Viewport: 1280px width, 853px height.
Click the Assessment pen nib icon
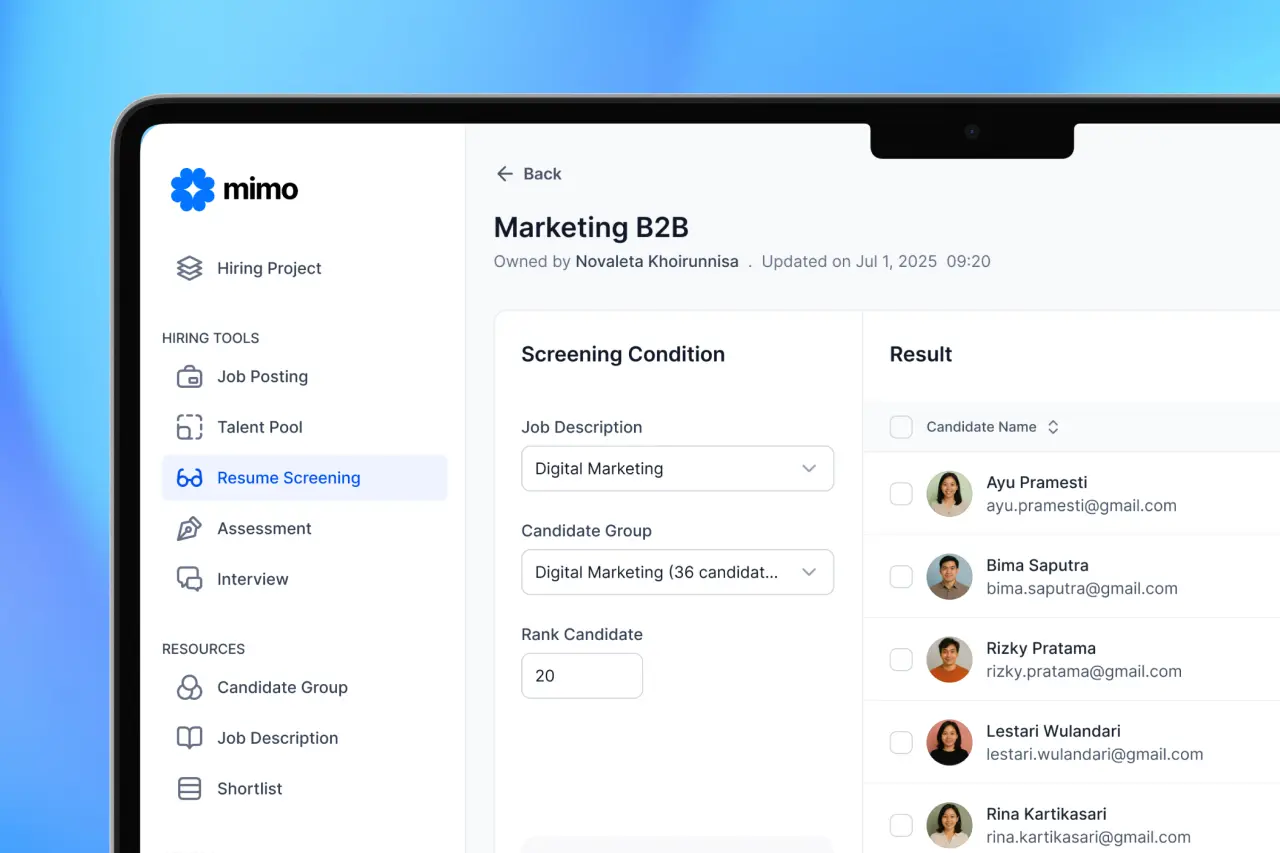[189, 529]
